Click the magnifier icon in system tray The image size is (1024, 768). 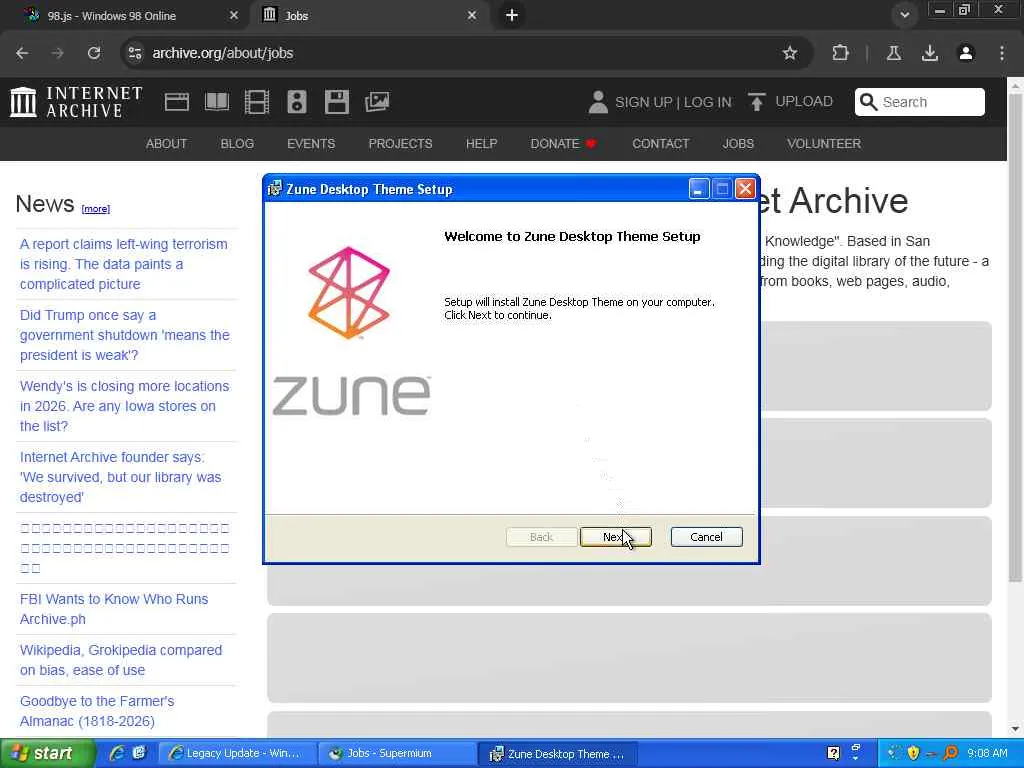coord(951,753)
